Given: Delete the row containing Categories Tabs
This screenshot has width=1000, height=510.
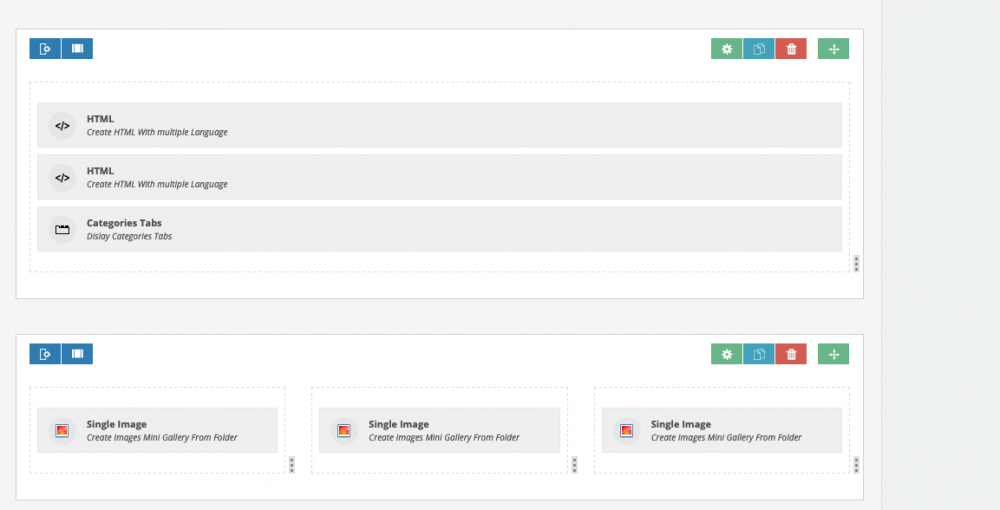Looking at the screenshot, I should 791,49.
